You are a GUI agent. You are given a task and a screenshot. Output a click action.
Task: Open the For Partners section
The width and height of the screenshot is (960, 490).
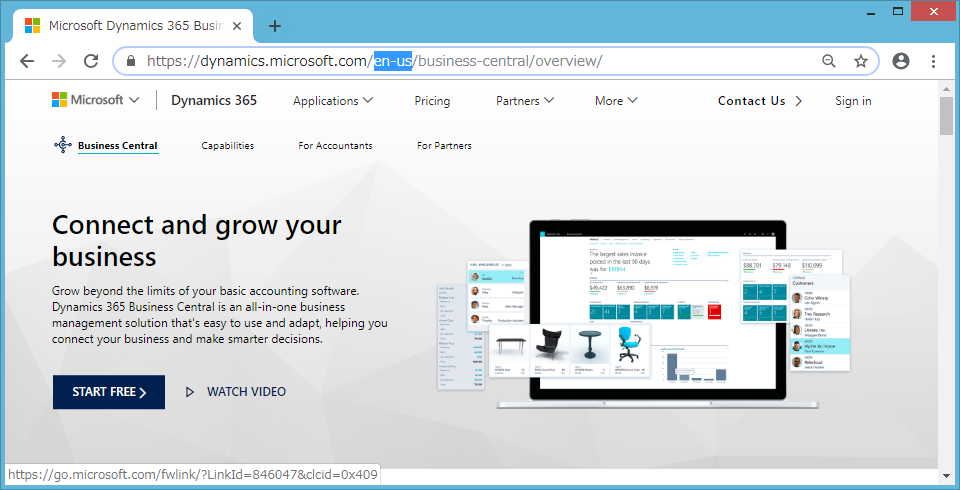click(444, 146)
